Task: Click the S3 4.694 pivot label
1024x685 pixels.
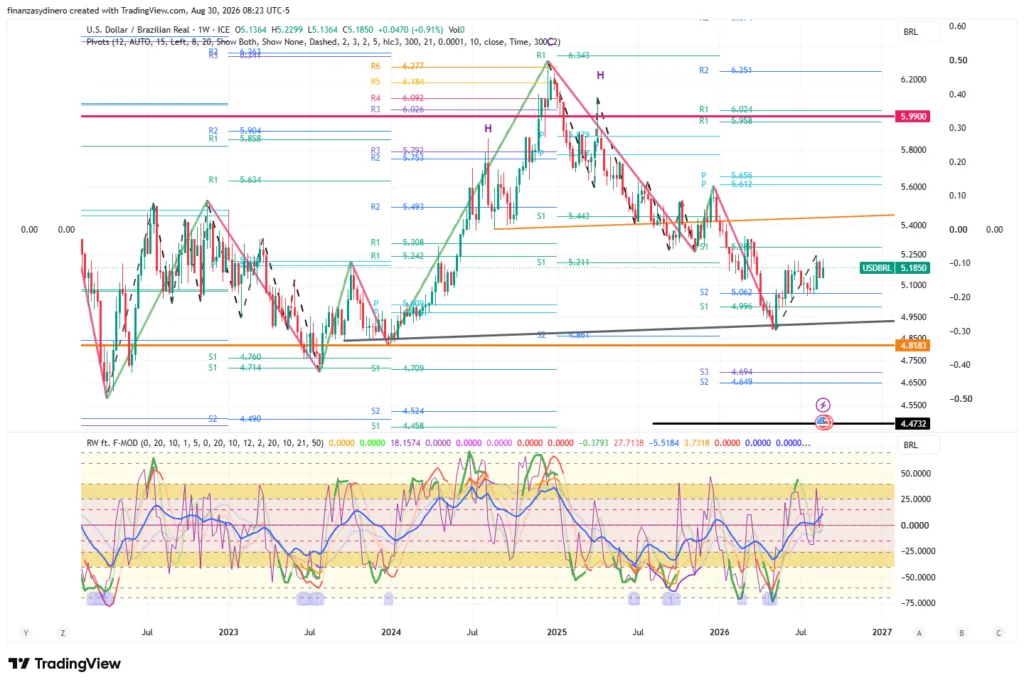Action: tap(726, 372)
